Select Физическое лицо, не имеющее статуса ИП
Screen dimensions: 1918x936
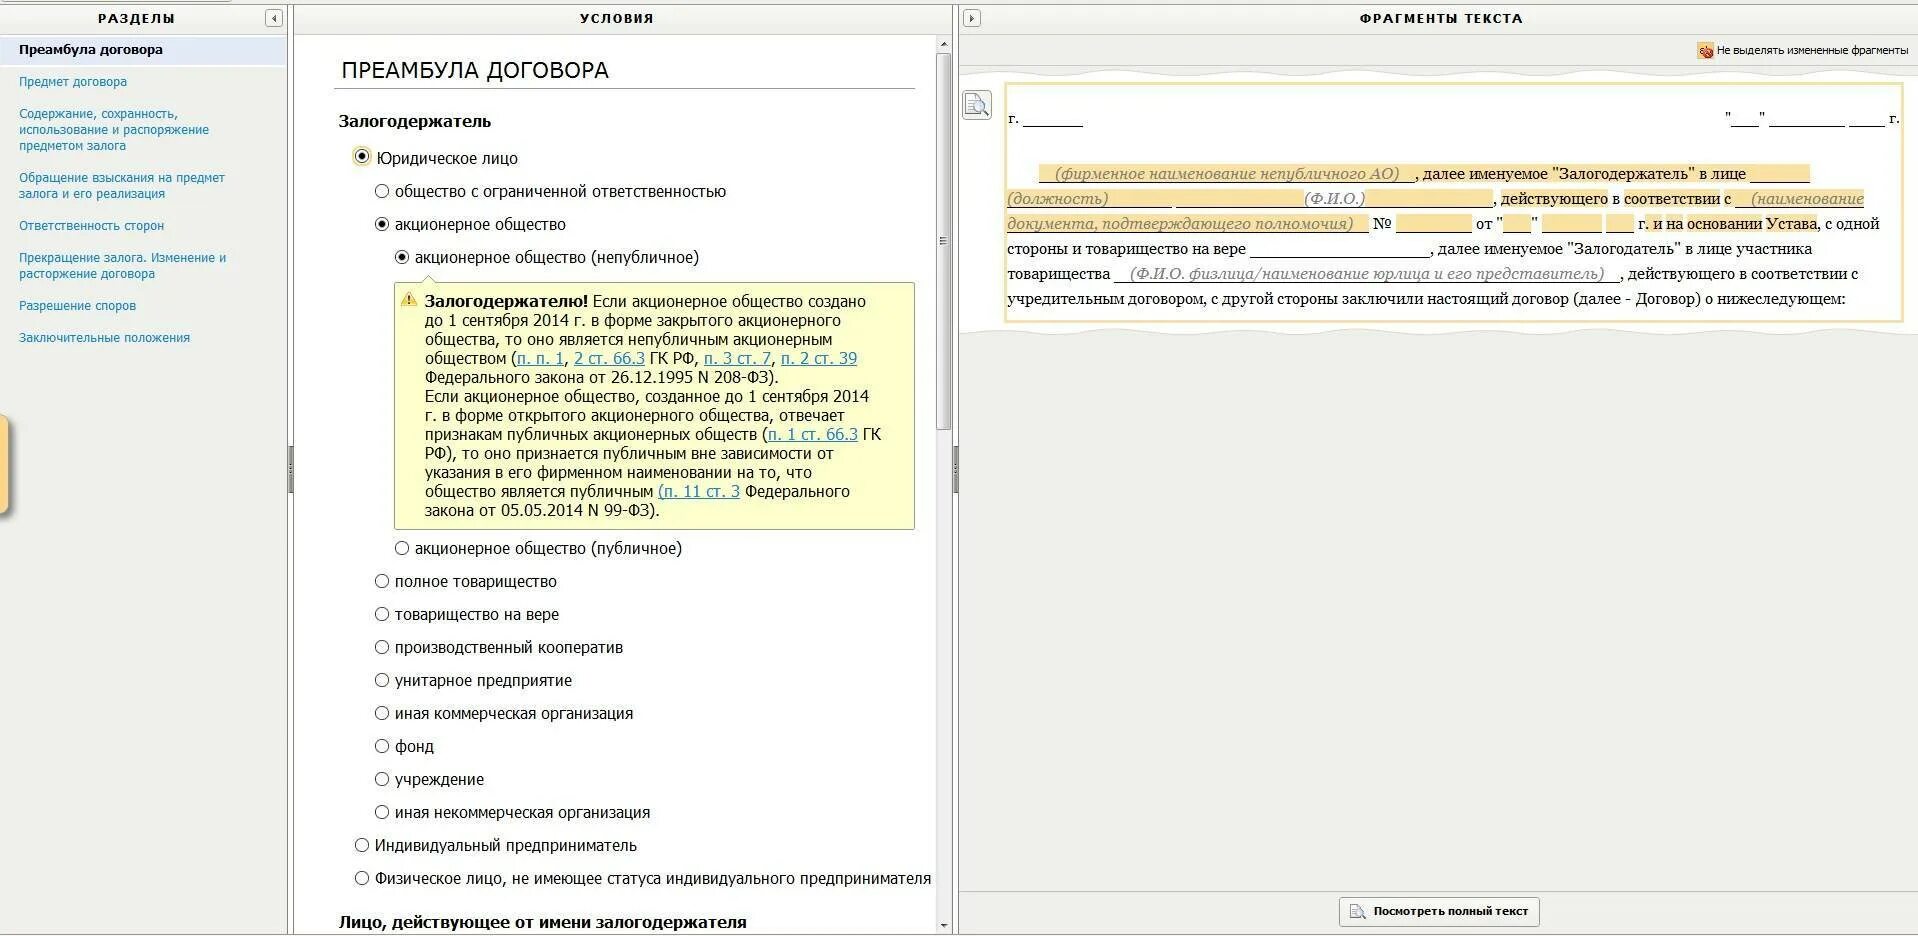[362, 878]
